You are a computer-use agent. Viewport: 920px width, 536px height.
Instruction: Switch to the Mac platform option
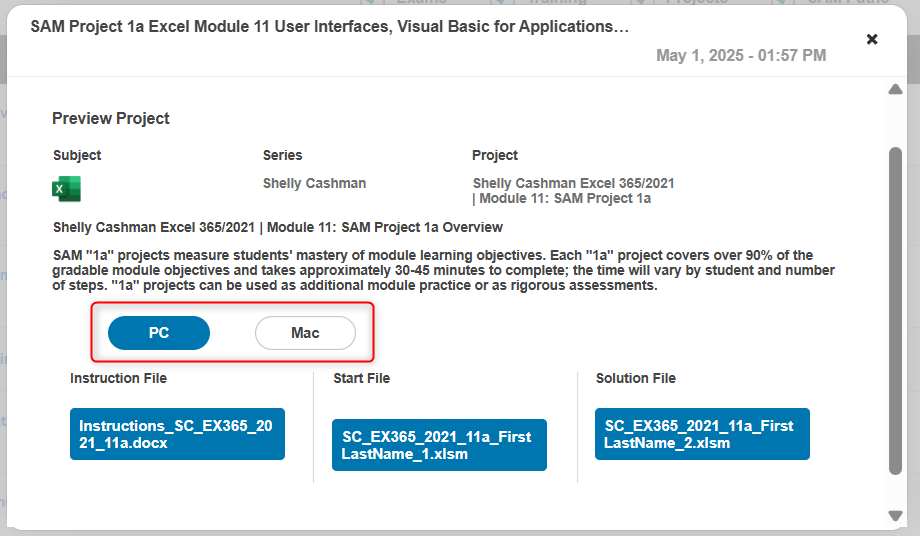tap(305, 333)
